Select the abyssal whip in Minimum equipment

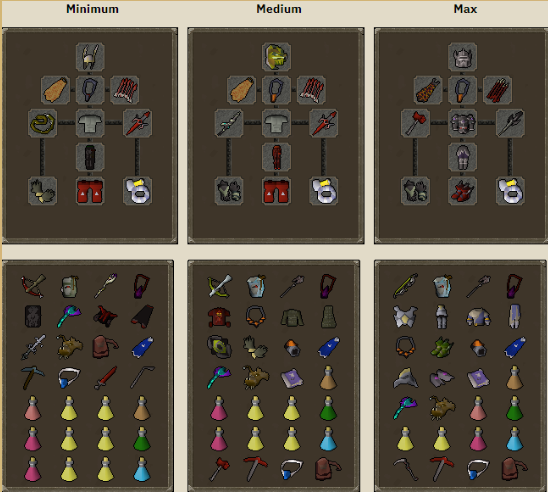[42, 123]
